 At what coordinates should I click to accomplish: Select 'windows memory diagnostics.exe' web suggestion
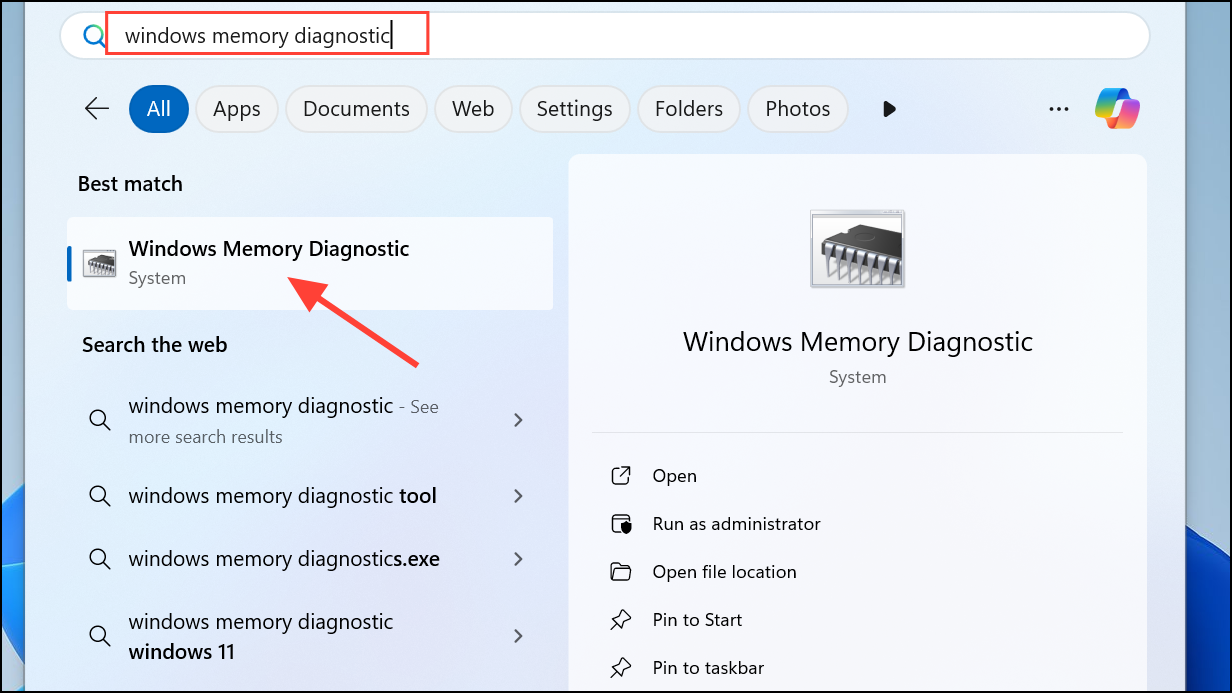click(310, 559)
